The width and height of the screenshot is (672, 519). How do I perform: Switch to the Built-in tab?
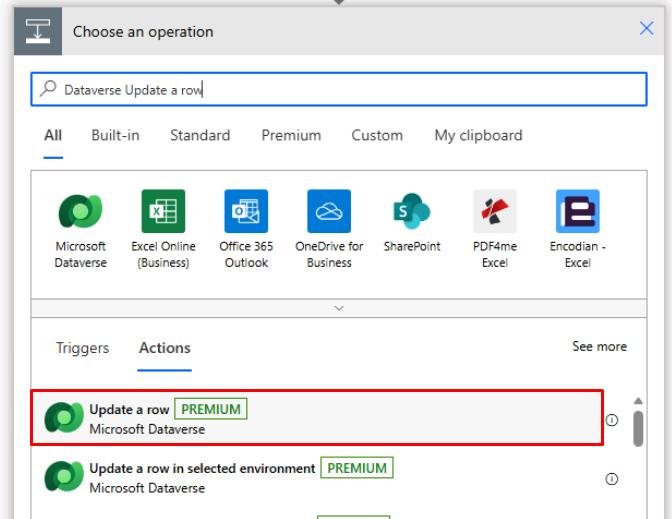pos(115,135)
